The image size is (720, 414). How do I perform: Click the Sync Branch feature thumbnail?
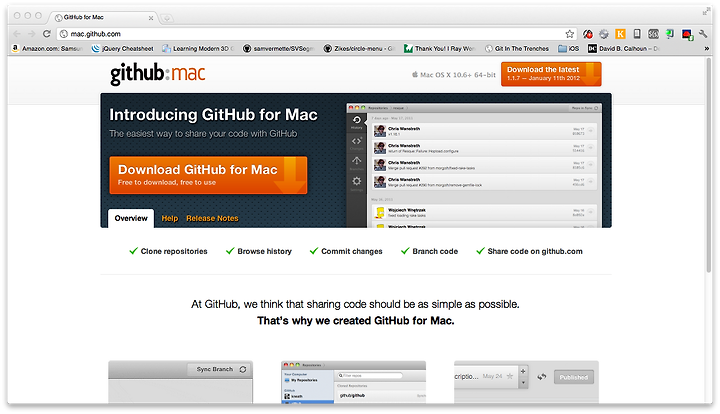tap(180, 382)
